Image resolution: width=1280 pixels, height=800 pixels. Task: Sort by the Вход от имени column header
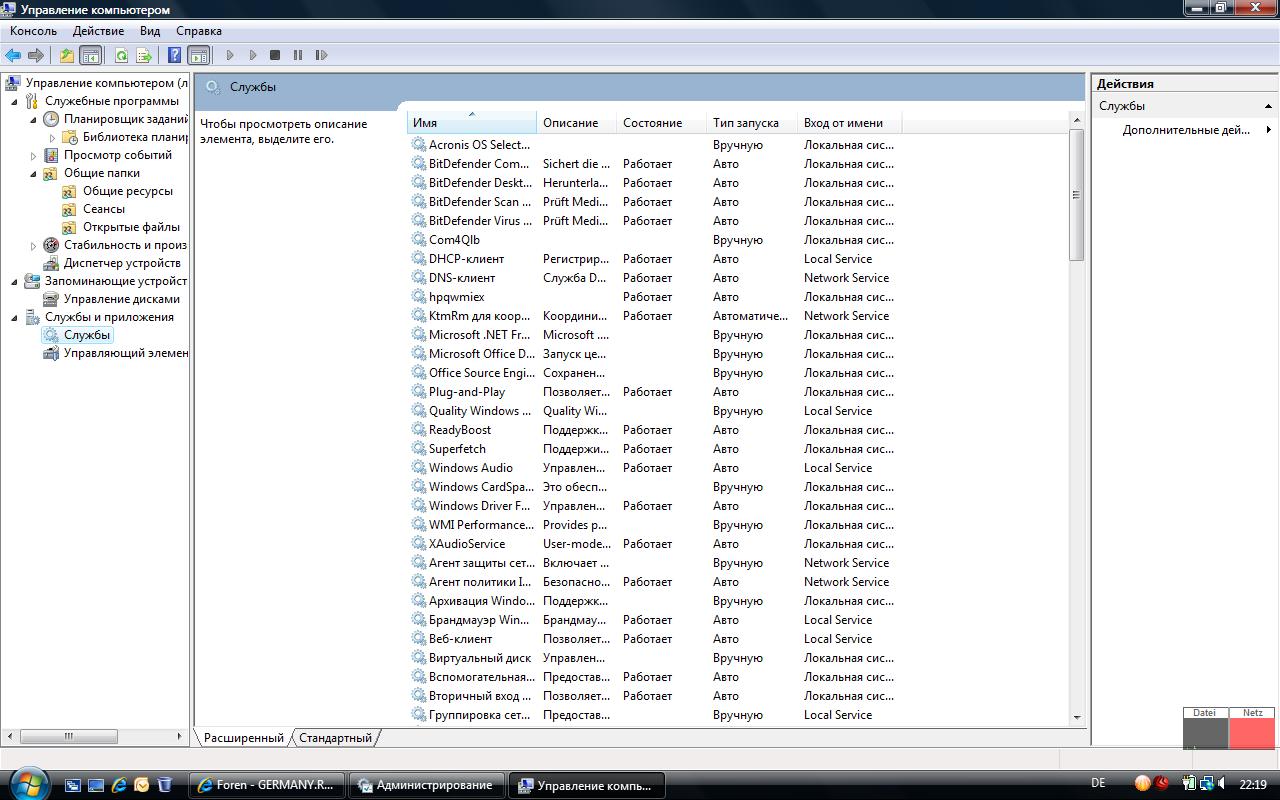pyautogui.click(x=850, y=123)
